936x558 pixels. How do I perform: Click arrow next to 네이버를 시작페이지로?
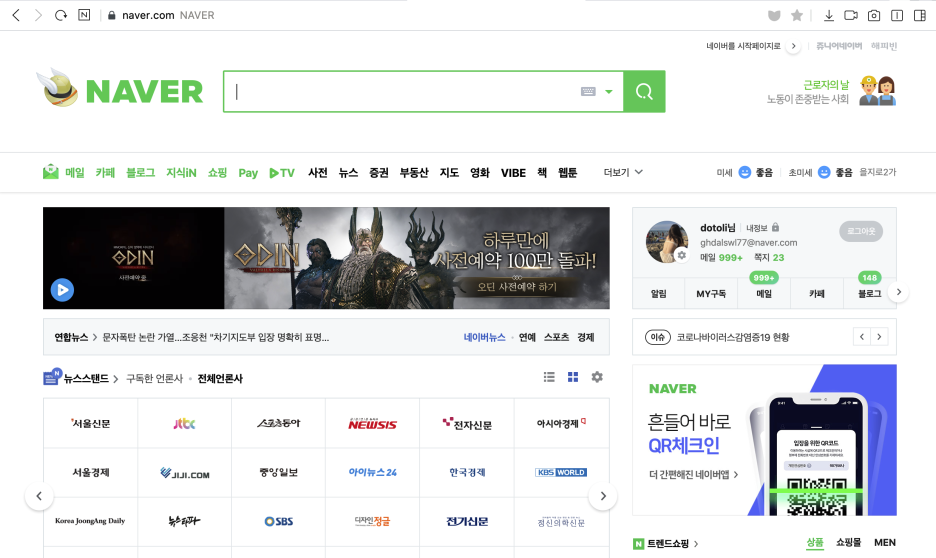click(793, 46)
